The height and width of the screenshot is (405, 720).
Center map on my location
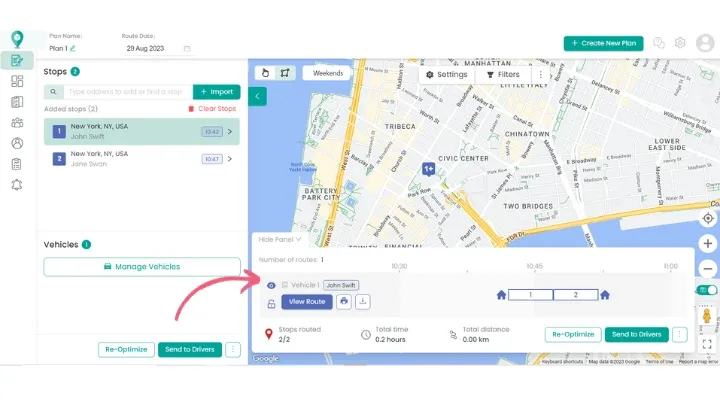pyautogui.click(x=708, y=219)
